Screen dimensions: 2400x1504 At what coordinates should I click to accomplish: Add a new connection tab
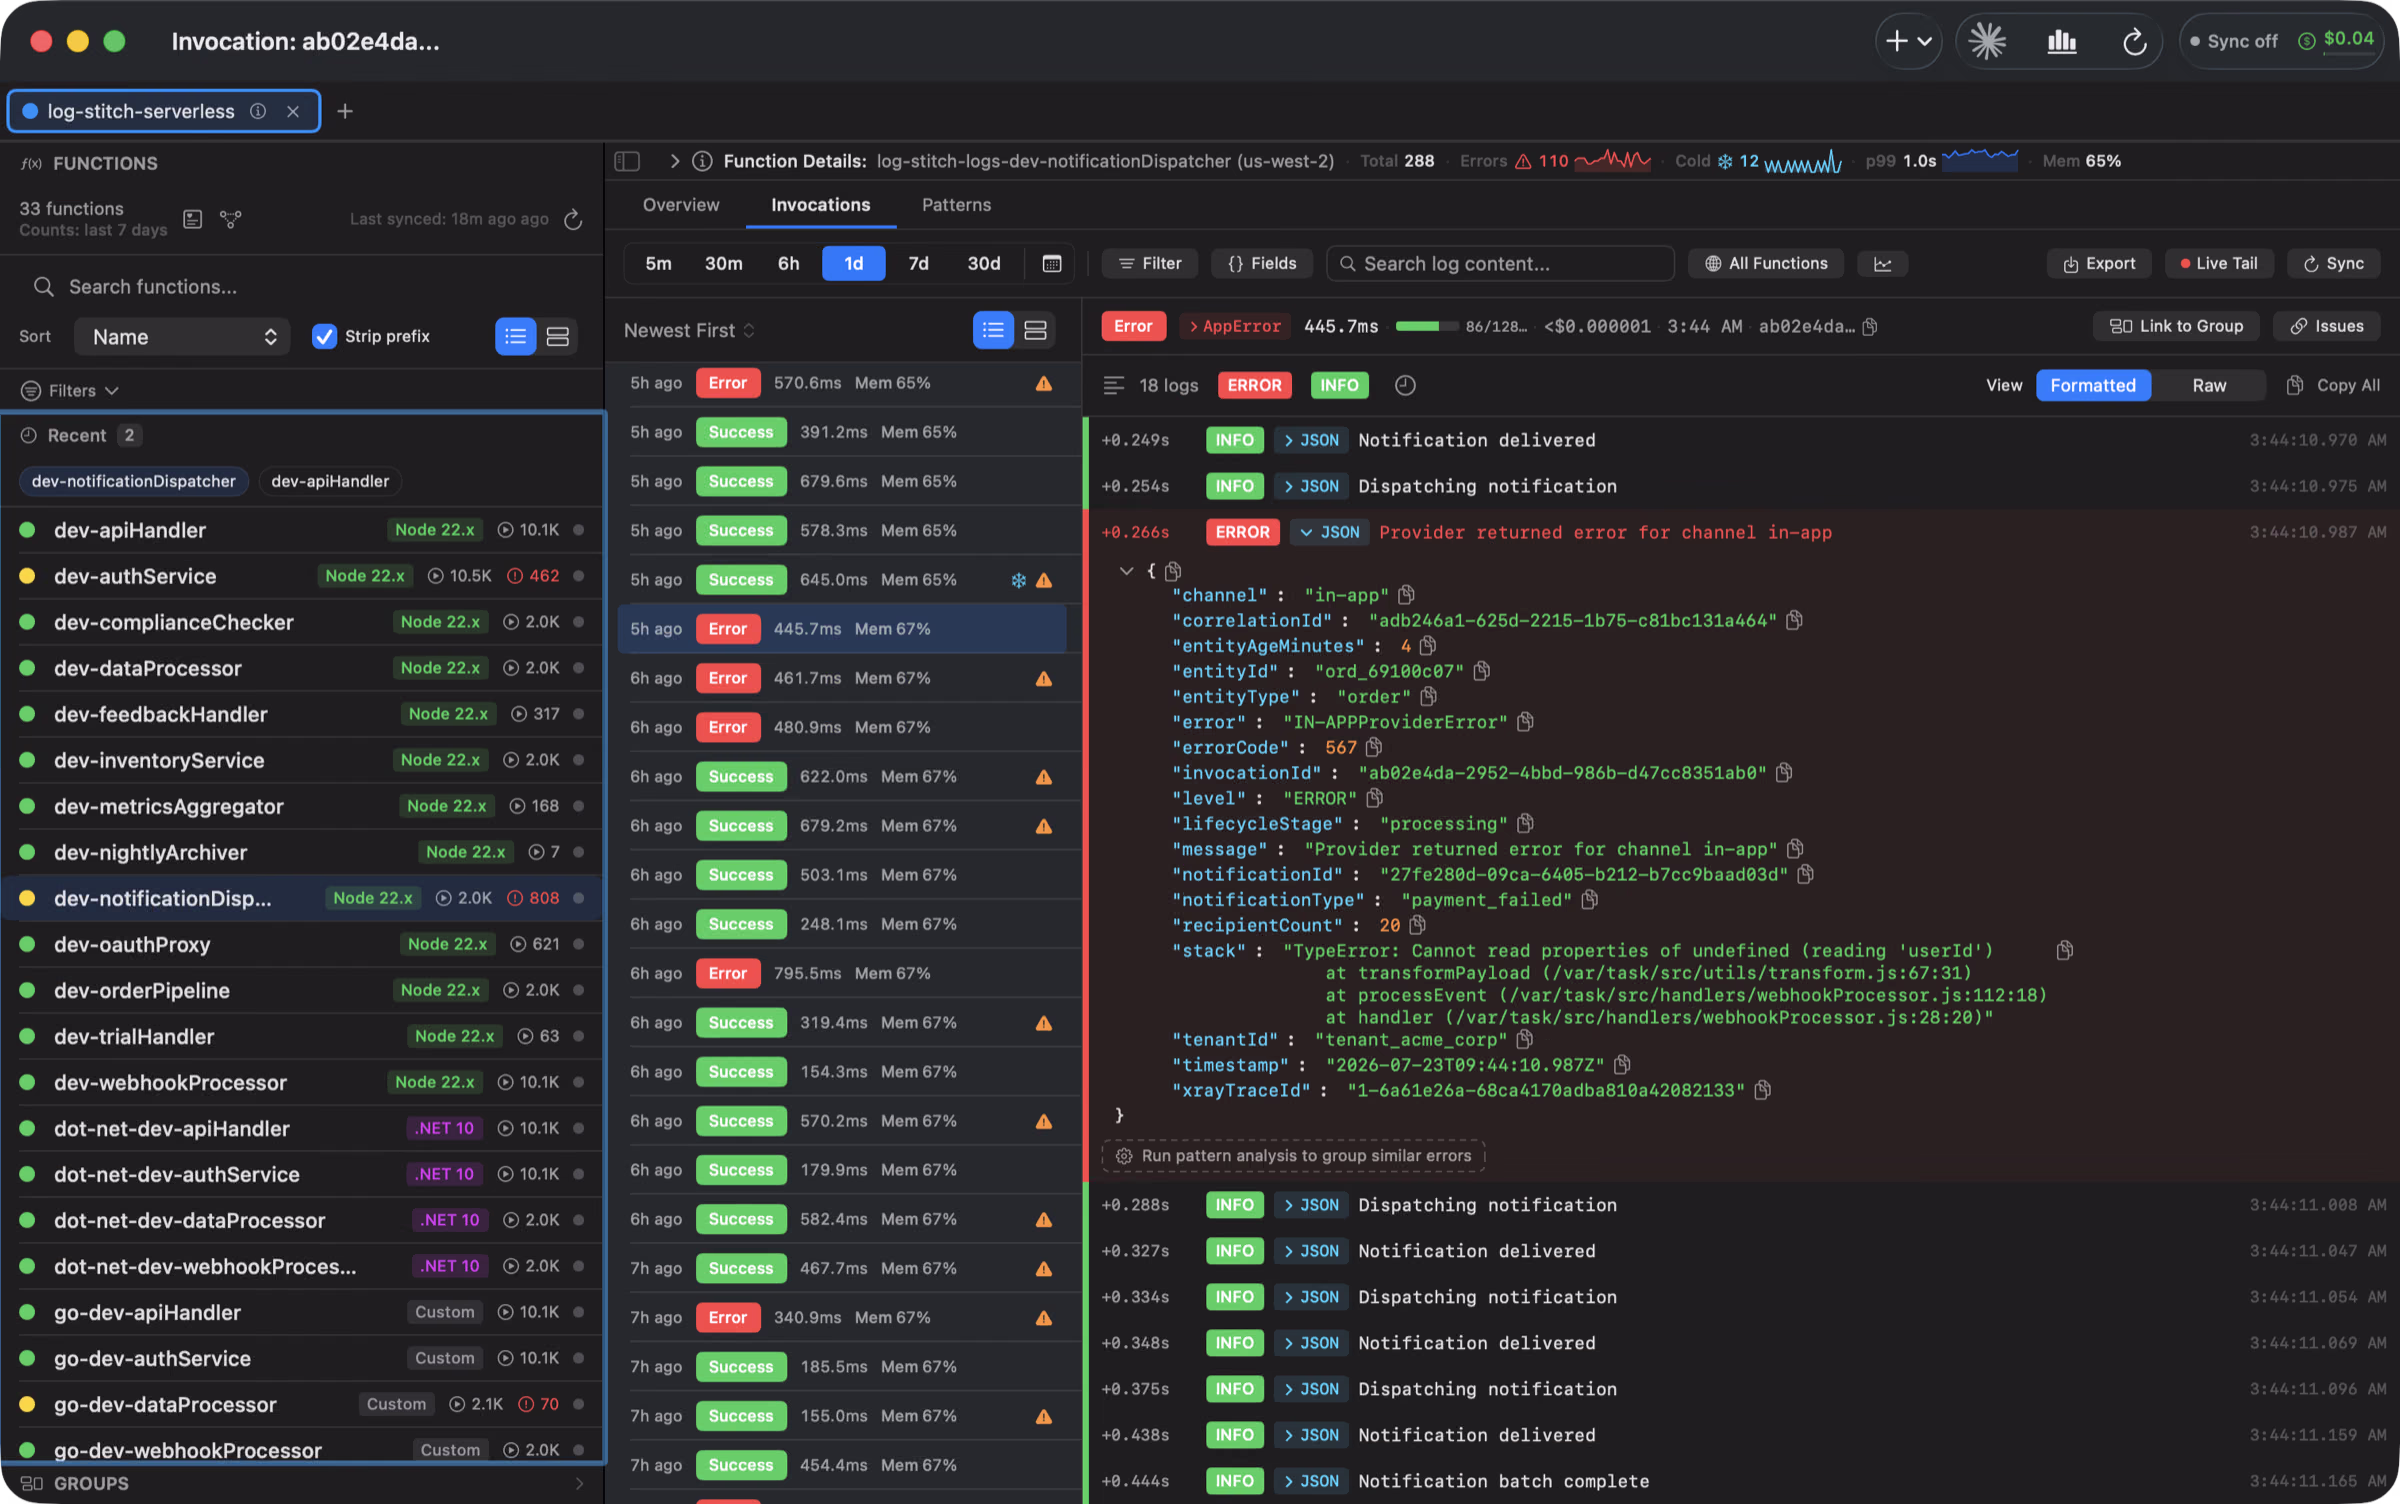[x=345, y=111]
